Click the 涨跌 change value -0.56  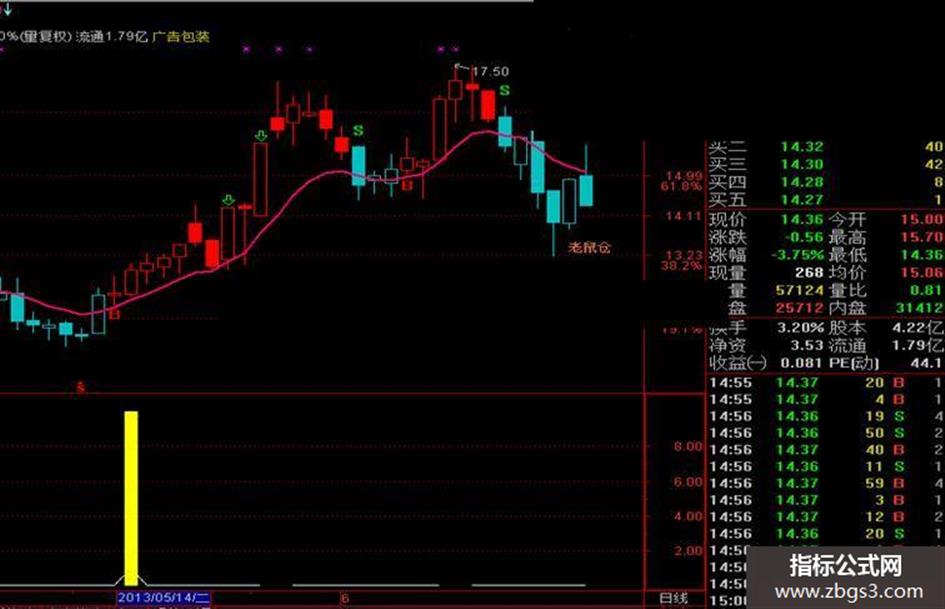coord(804,237)
